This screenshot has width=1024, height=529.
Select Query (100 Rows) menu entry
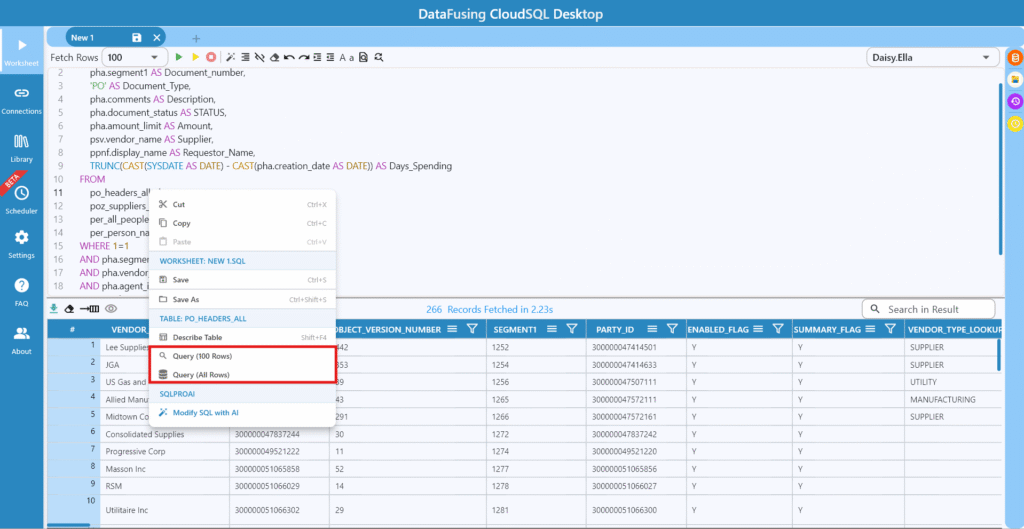[242, 356]
